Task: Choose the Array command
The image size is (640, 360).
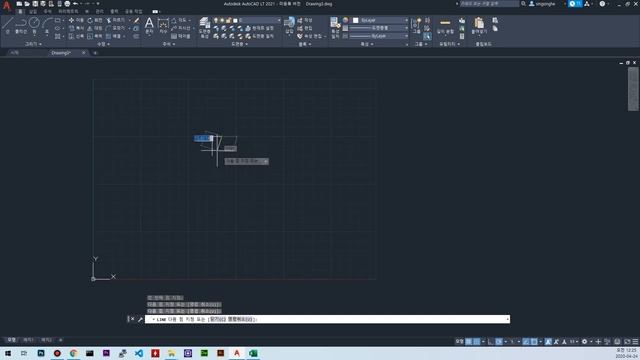Action: coord(114,36)
